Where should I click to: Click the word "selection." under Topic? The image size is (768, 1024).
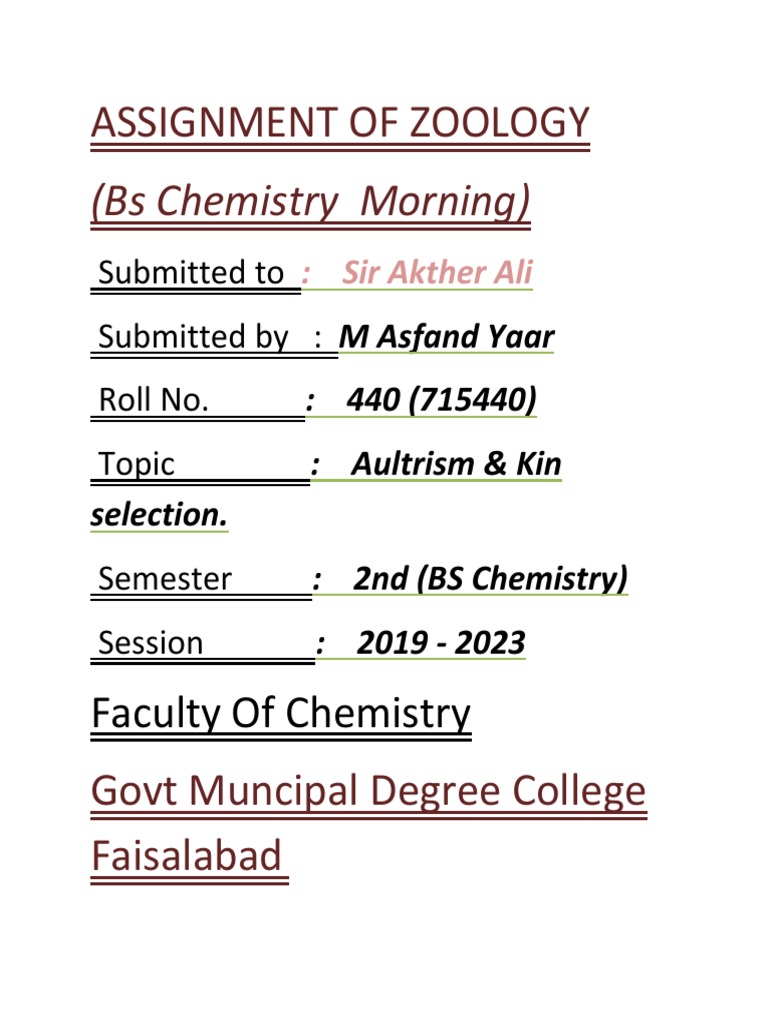click(x=159, y=516)
